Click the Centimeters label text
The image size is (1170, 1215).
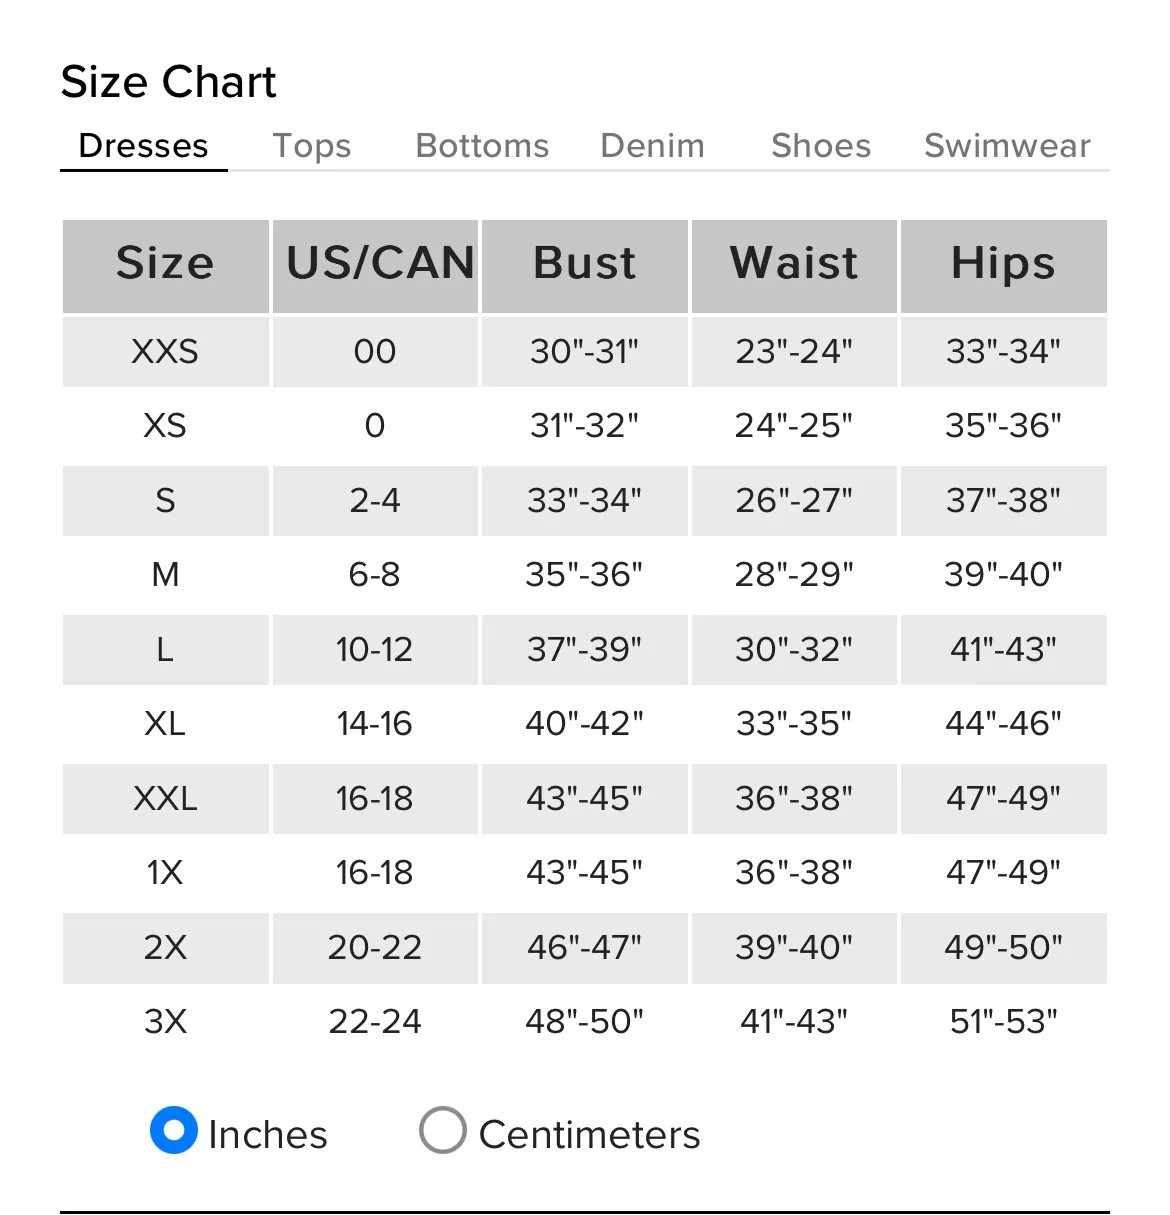point(589,1135)
